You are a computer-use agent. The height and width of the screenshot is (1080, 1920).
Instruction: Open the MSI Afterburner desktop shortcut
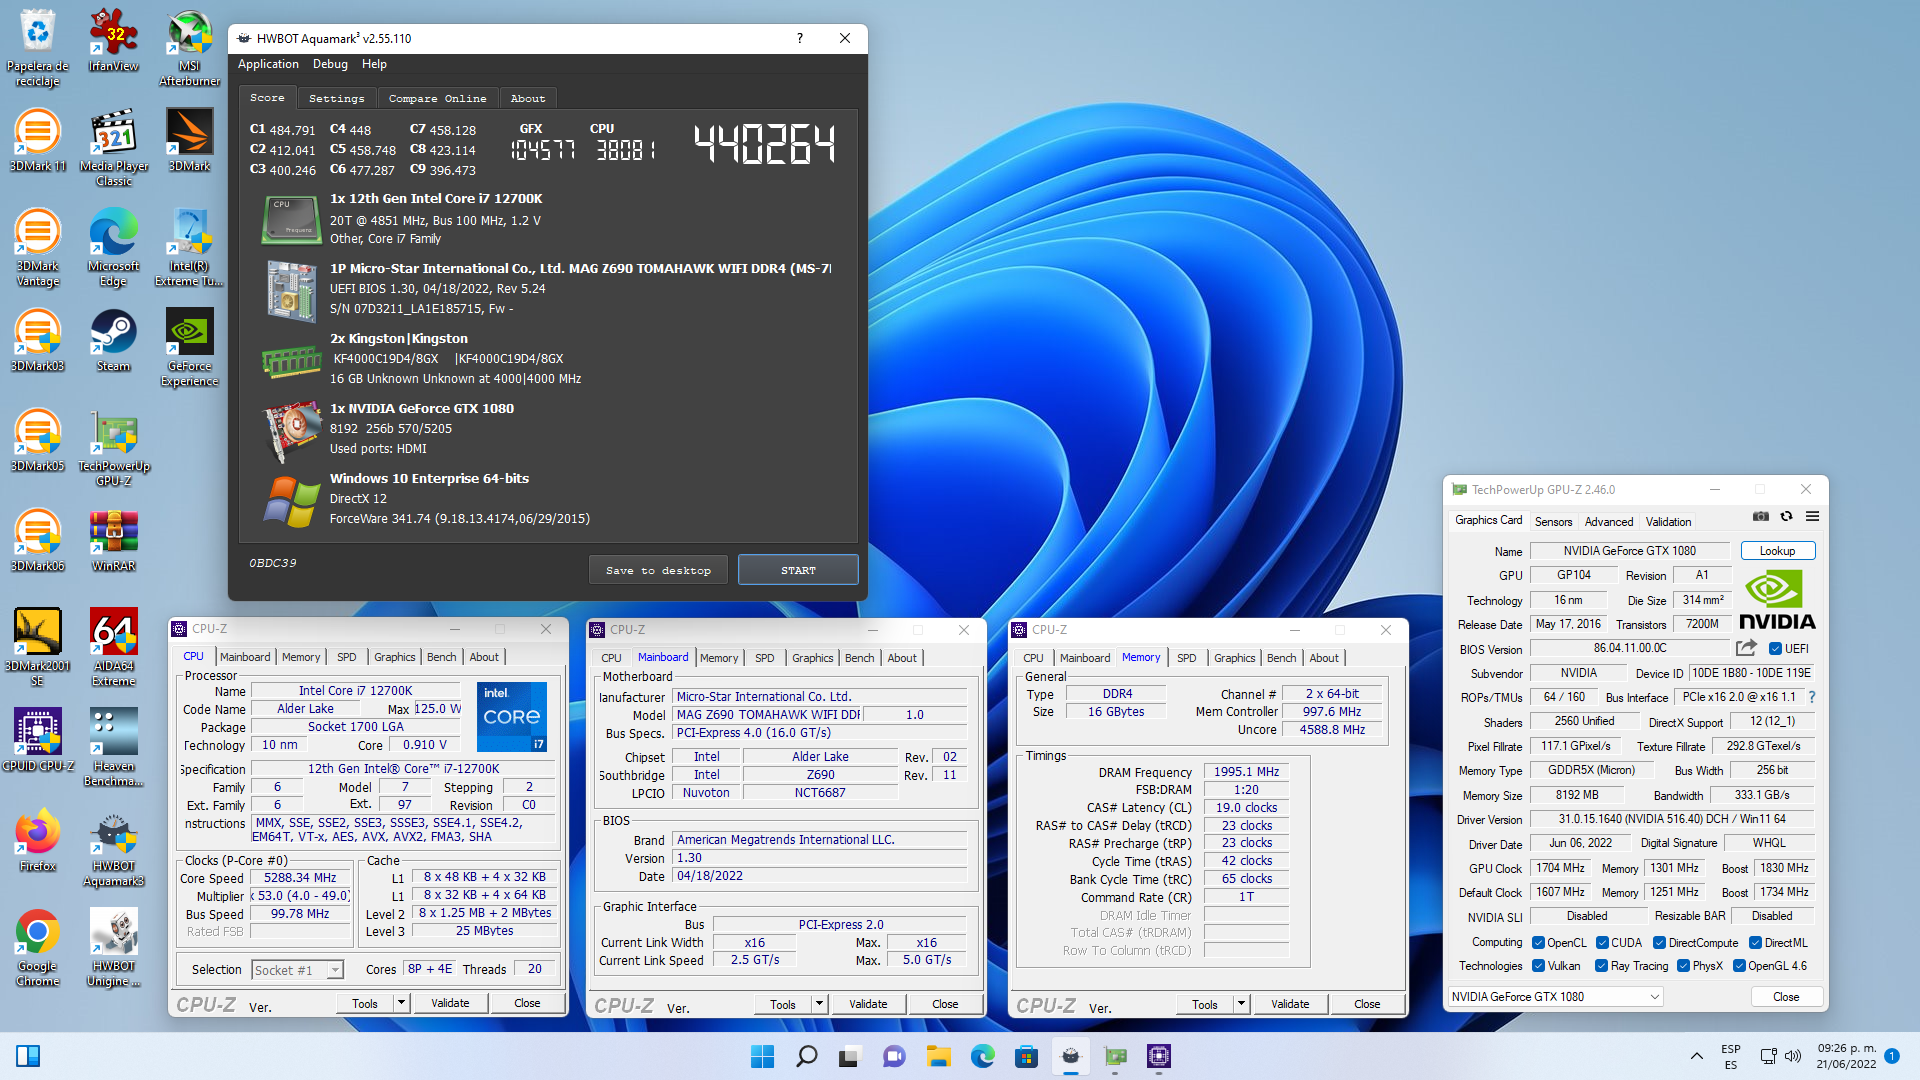click(x=189, y=47)
